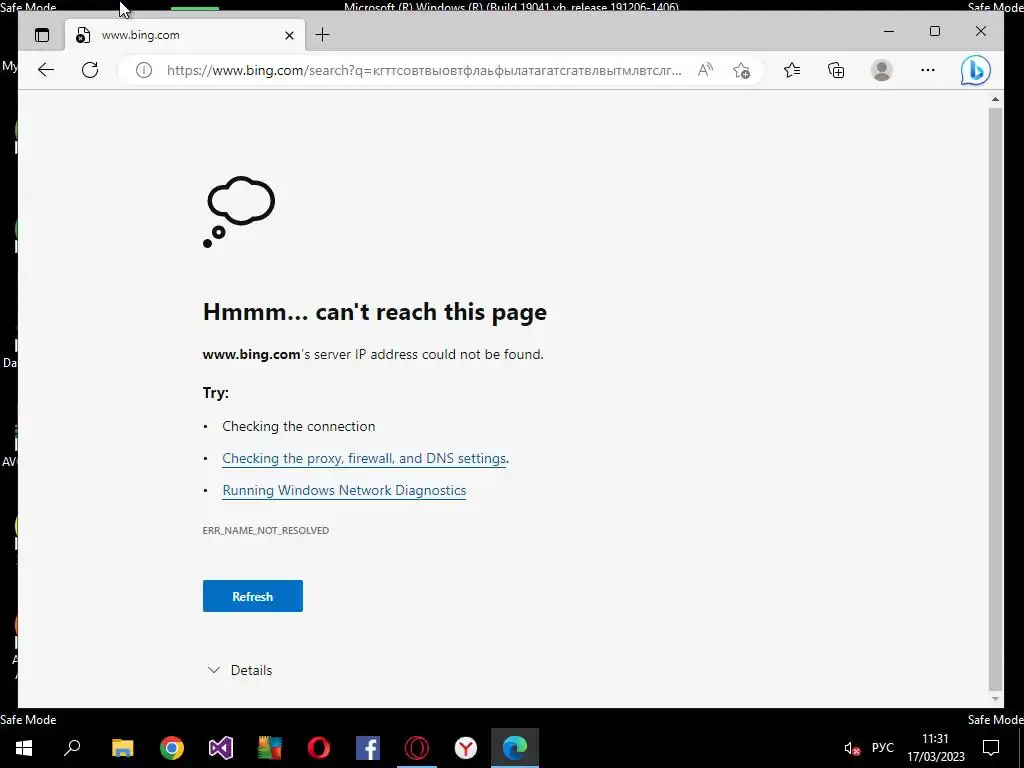Viewport: 1024px width, 768px height.
Task: Open File Explorer from taskbar
Action: click(123, 748)
